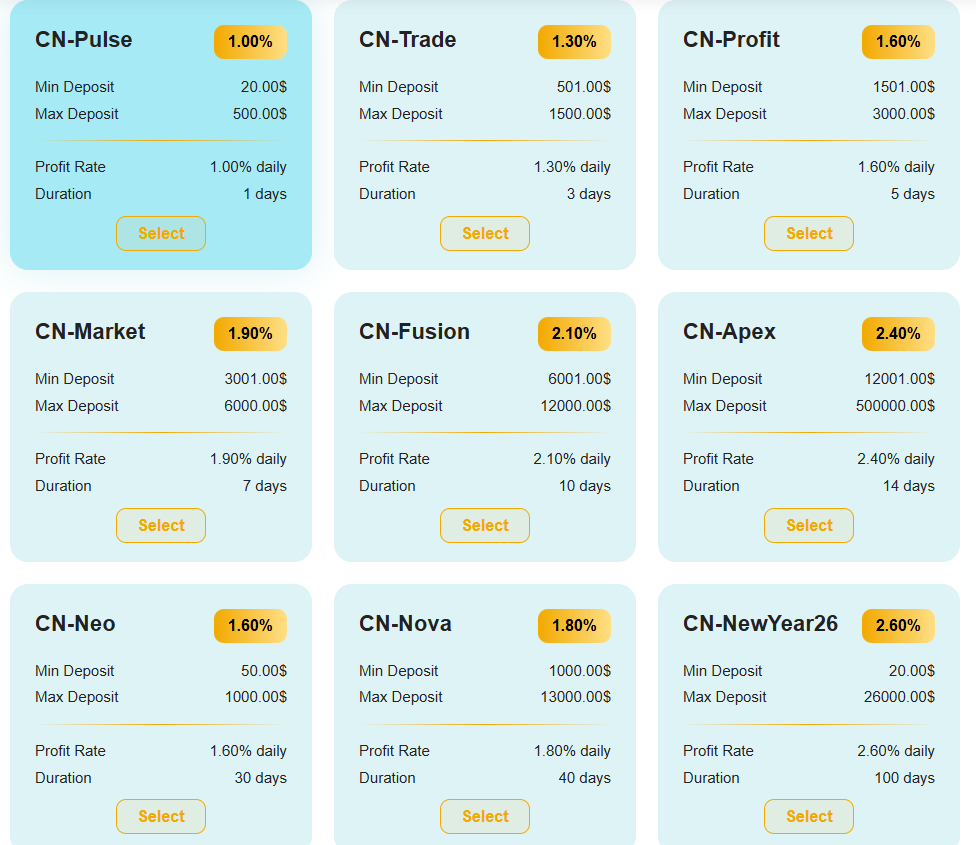
Task: Choose the CN-Profit plan Select button
Action: pyautogui.click(x=809, y=233)
